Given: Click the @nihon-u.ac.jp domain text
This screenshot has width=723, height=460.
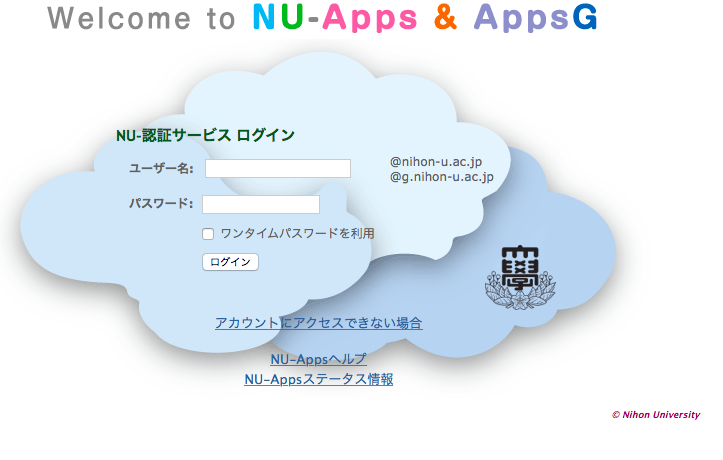Looking at the screenshot, I should [x=436, y=162].
